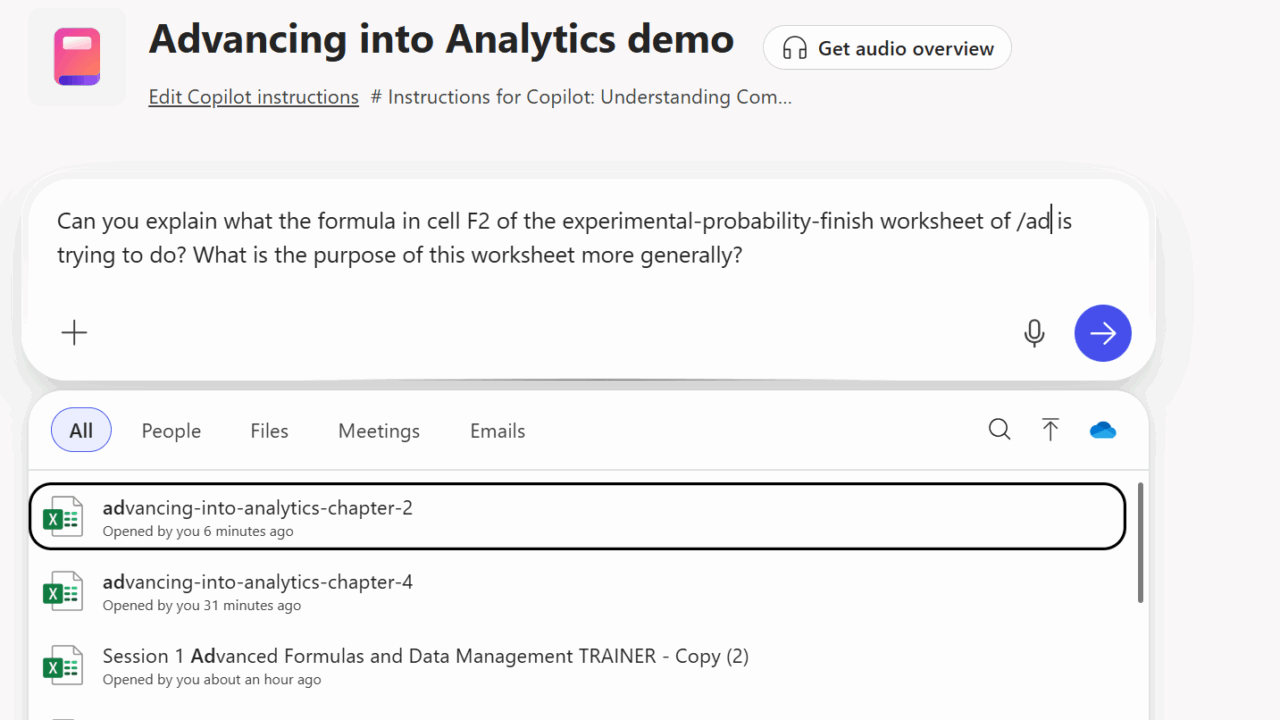Activate the microphone dictation icon

coord(1034,333)
